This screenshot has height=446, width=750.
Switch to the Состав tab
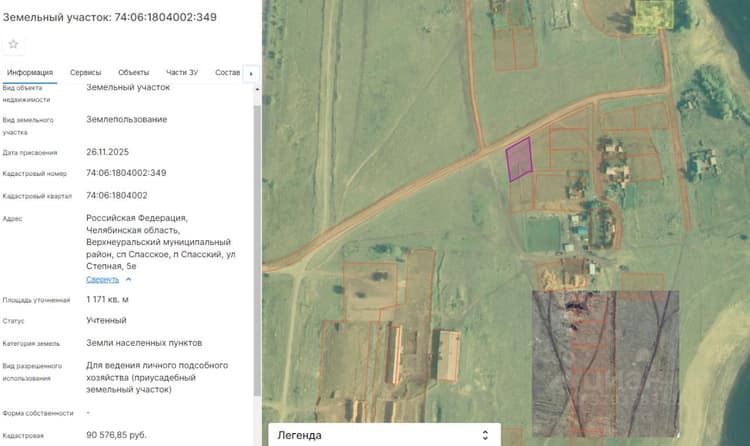[x=227, y=72]
